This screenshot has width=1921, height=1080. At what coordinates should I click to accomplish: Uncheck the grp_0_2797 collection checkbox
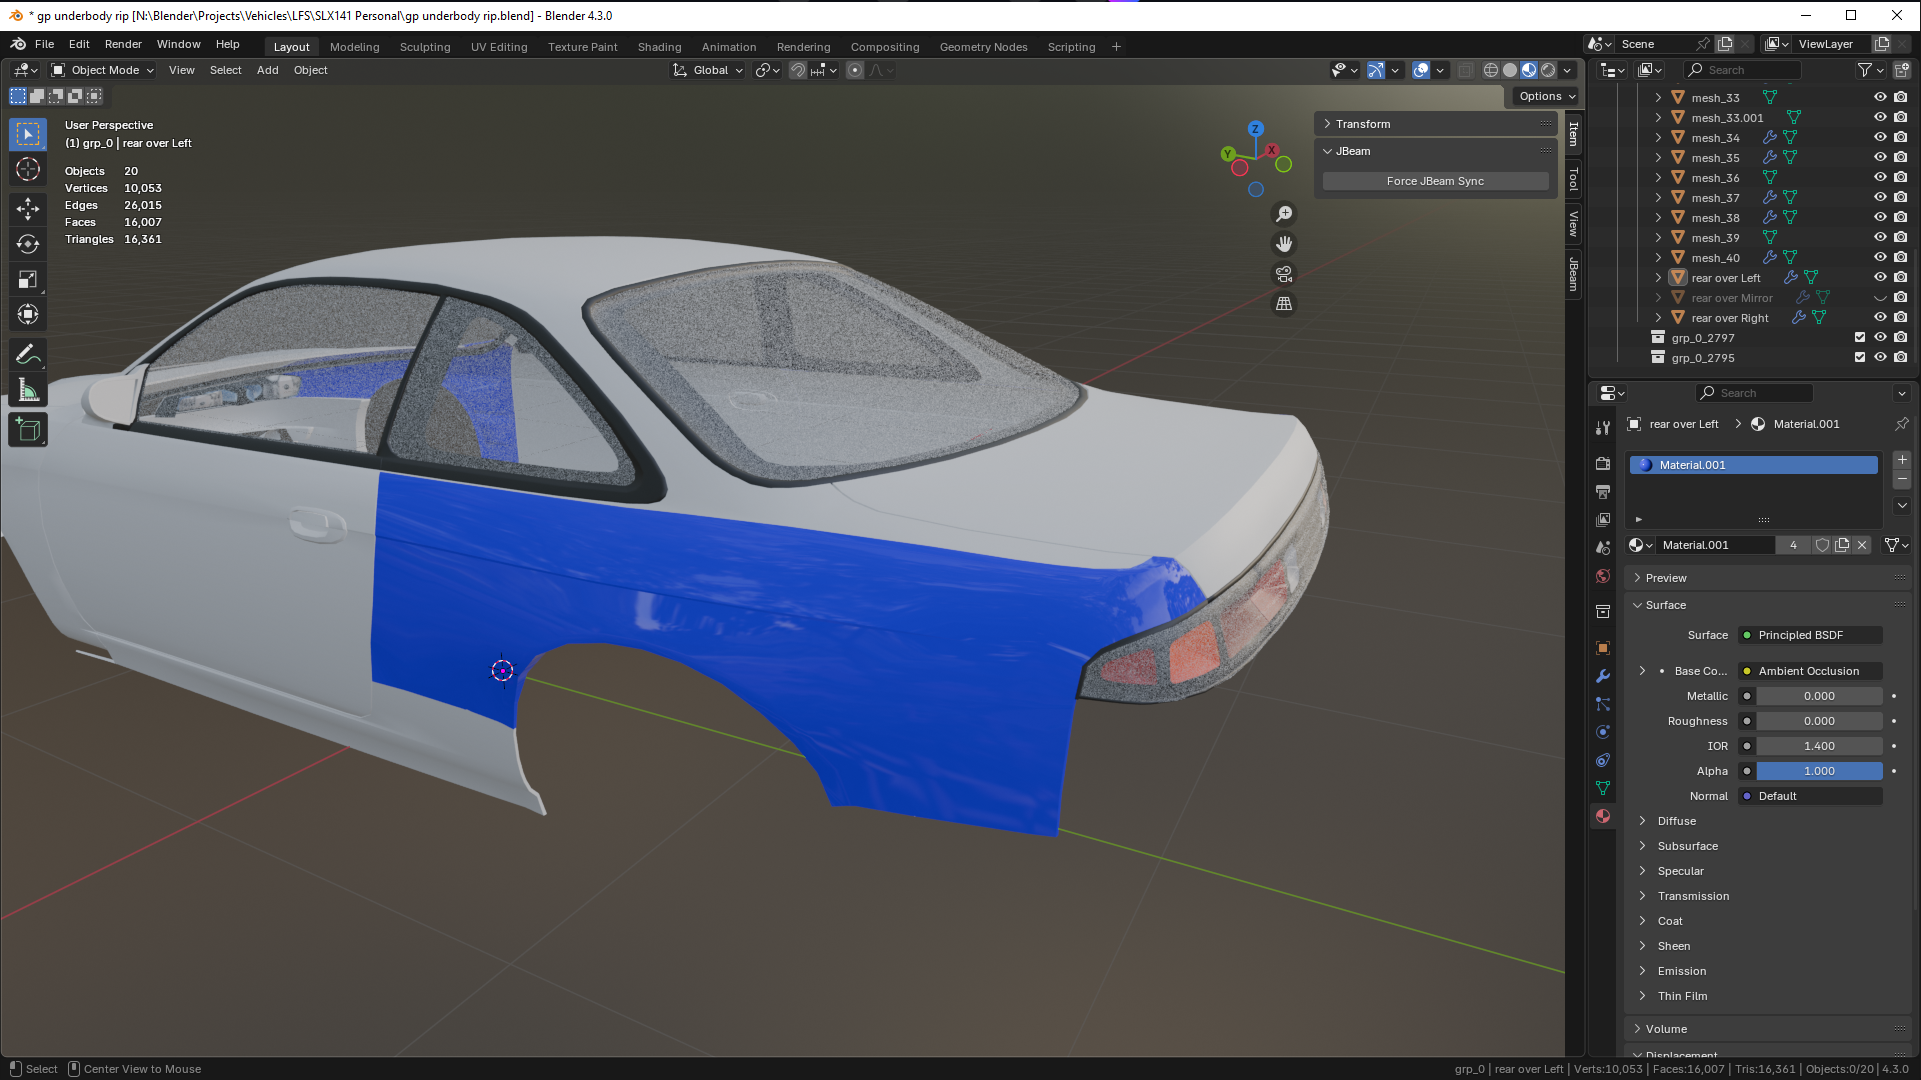pos(1860,337)
